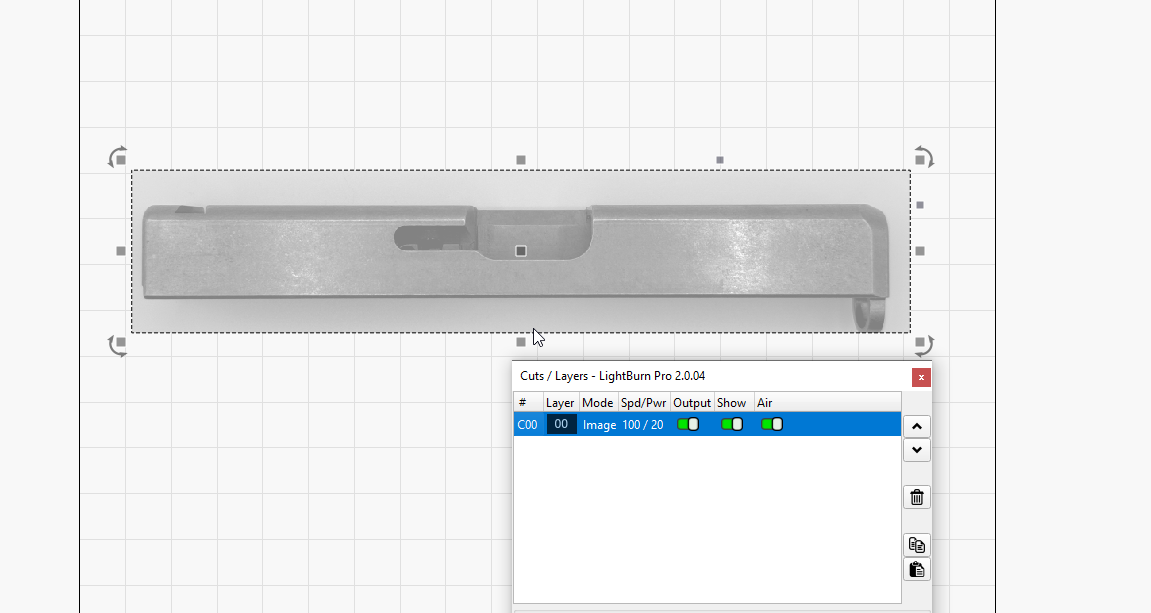Viewport: 1151px width, 613px height.
Task: Disable Output for layer C00
Action: tap(688, 424)
